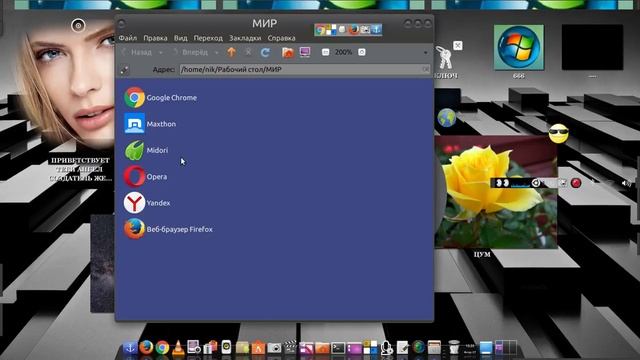Select the Yandex browser icon
The height and width of the screenshot is (360, 640).
[x=134, y=203]
